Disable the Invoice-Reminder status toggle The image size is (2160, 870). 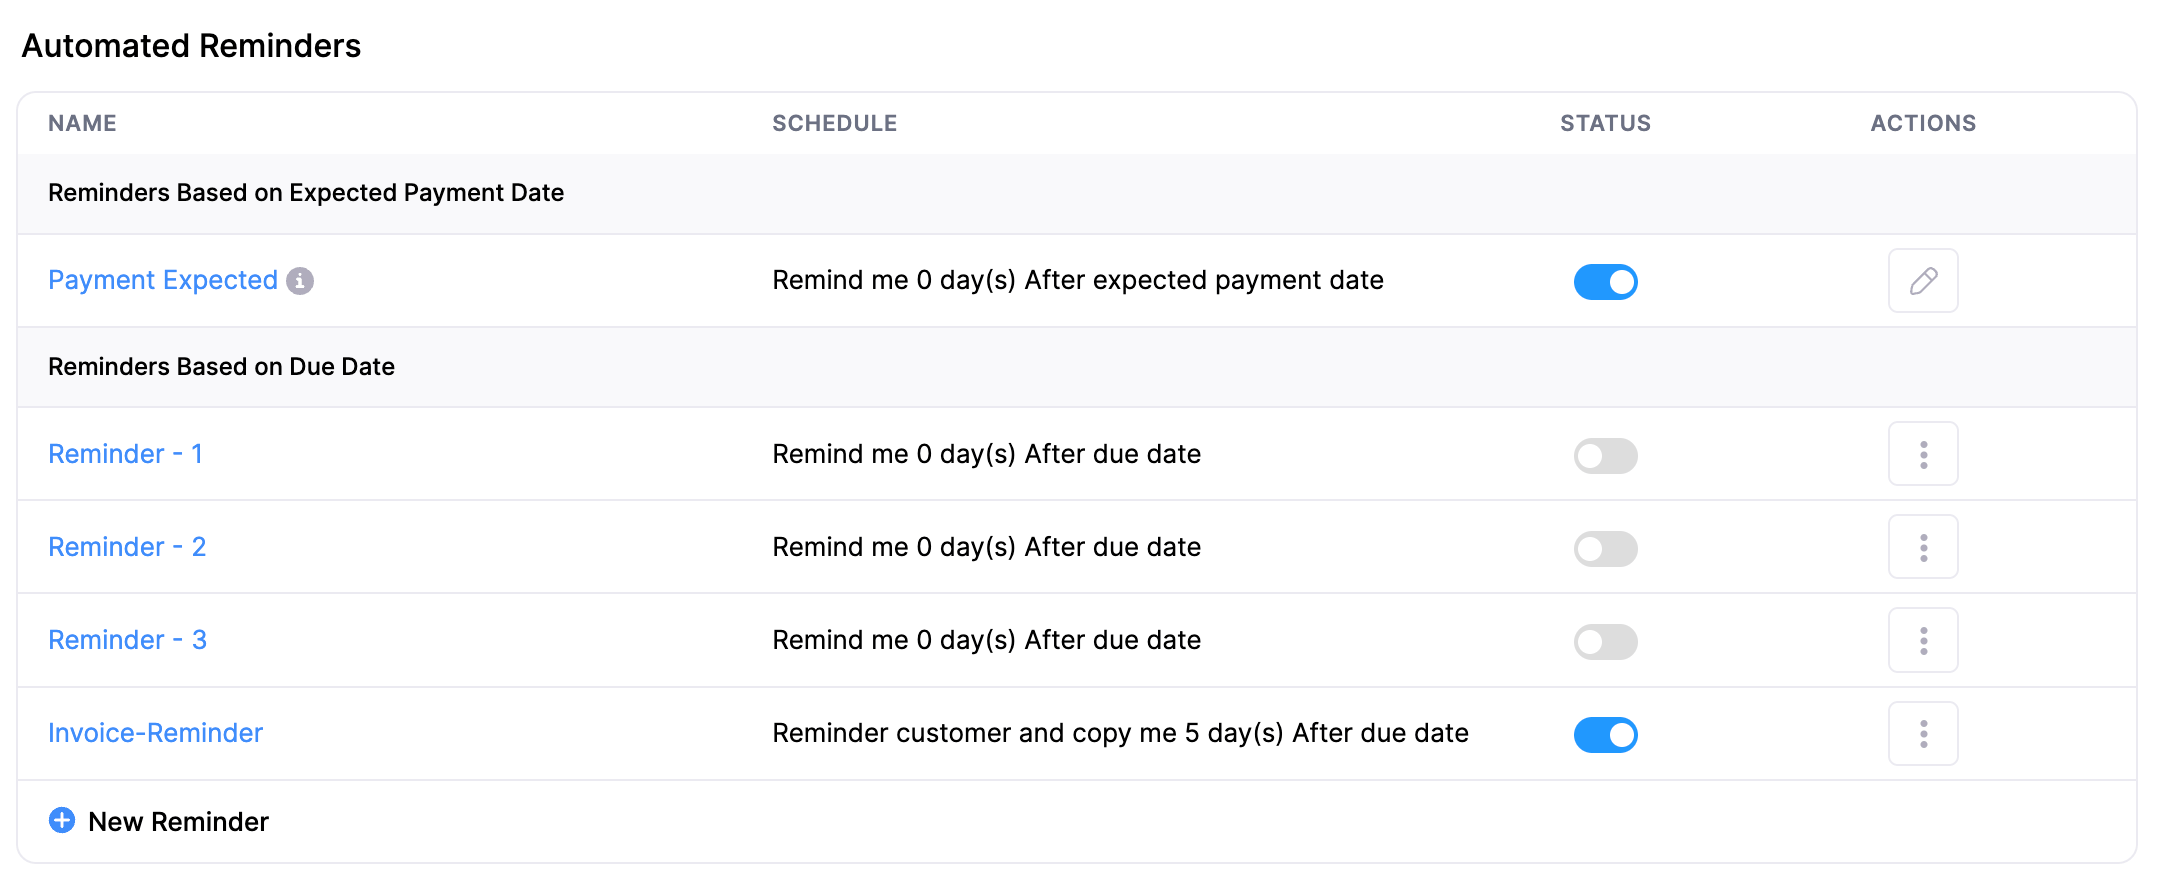[x=1605, y=734]
